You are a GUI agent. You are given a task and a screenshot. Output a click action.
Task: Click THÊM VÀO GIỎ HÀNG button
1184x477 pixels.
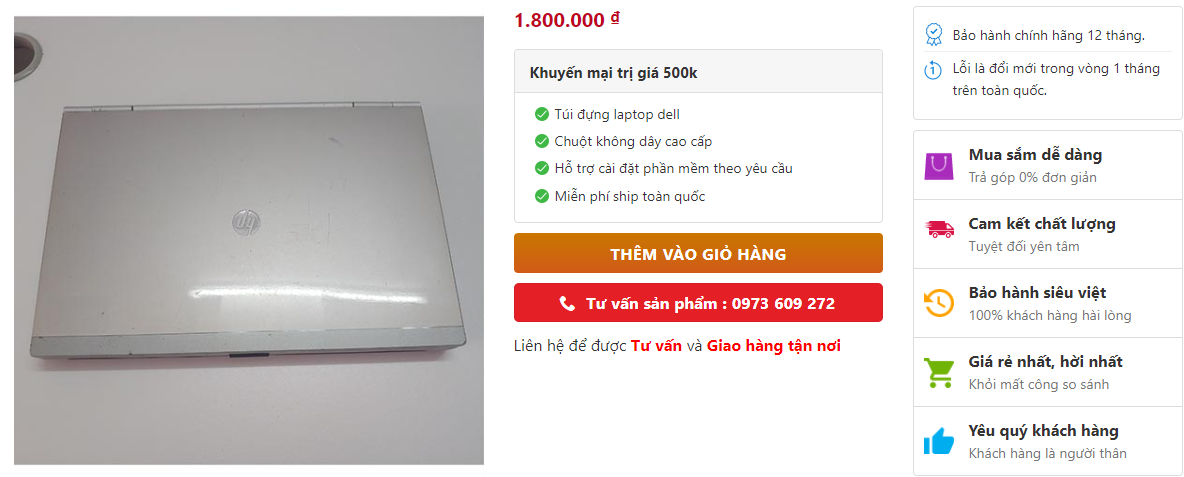(698, 254)
